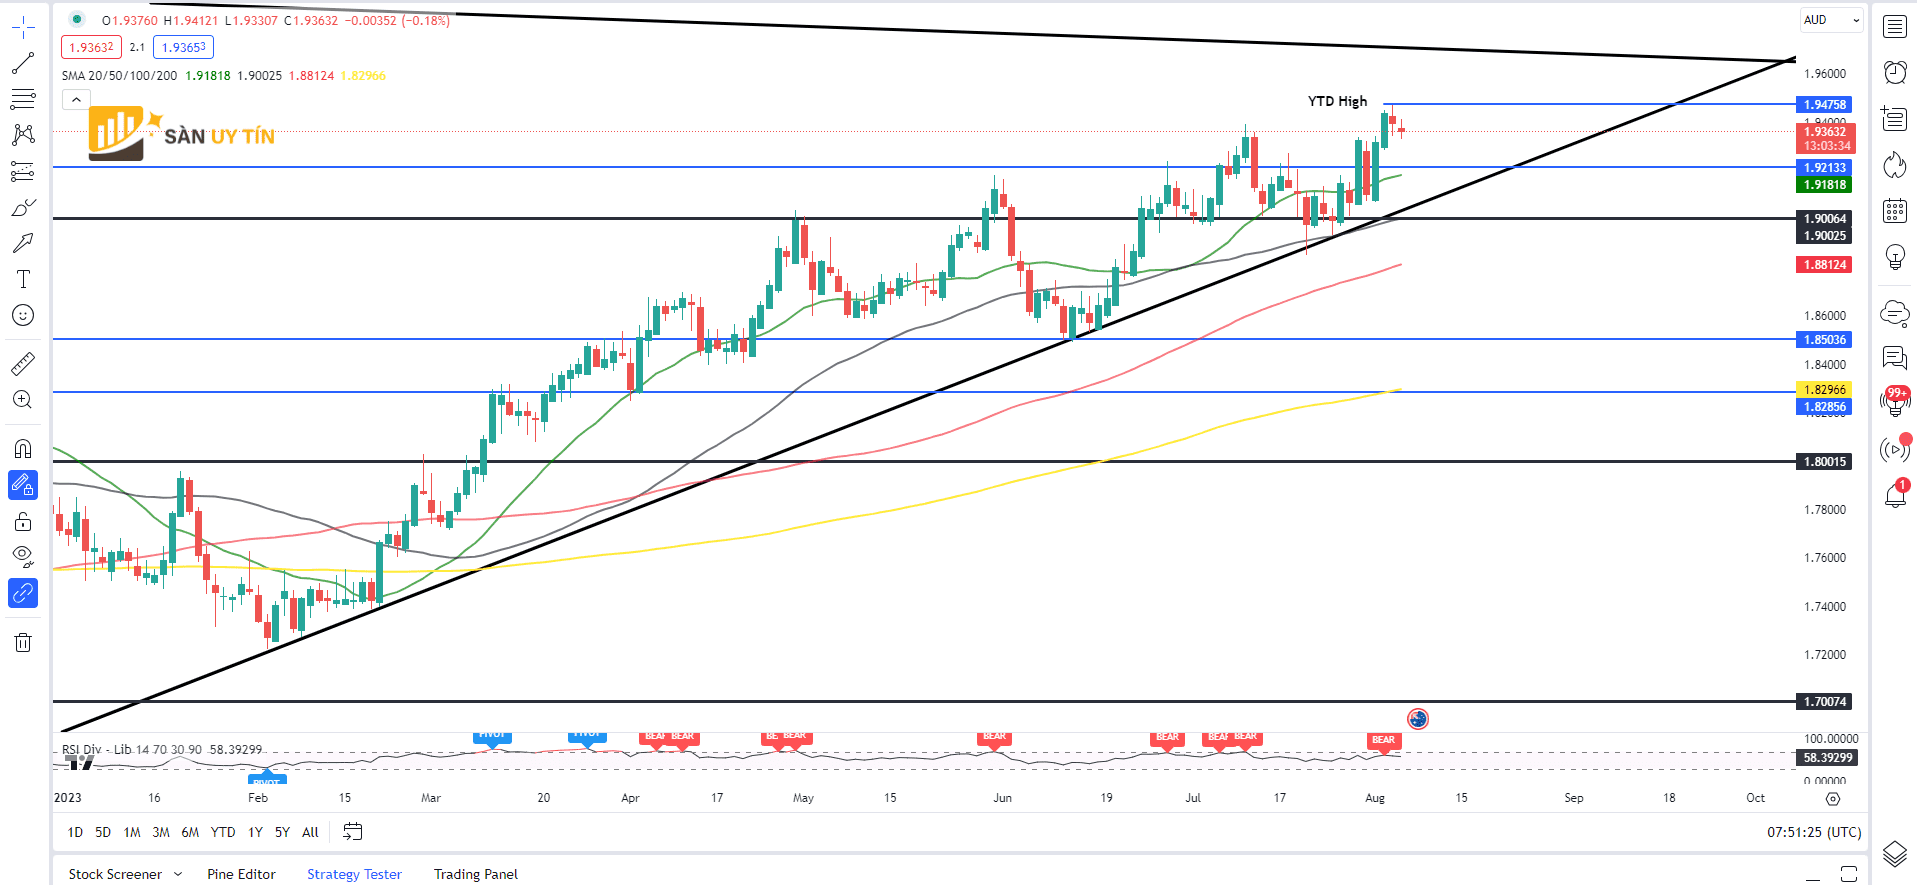The height and width of the screenshot is (885, 1917).
Task: Open the hotlists flame icon
Action: (x=1895, y=165)
